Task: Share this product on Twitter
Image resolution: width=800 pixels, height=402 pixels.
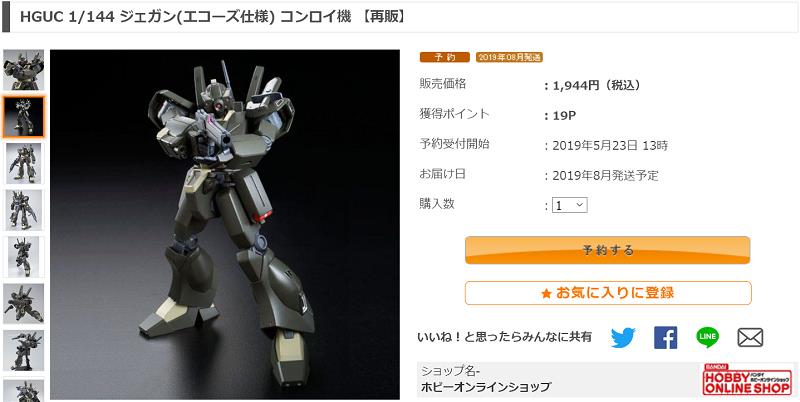Action: pyautogui.click(x=622, y=338)
